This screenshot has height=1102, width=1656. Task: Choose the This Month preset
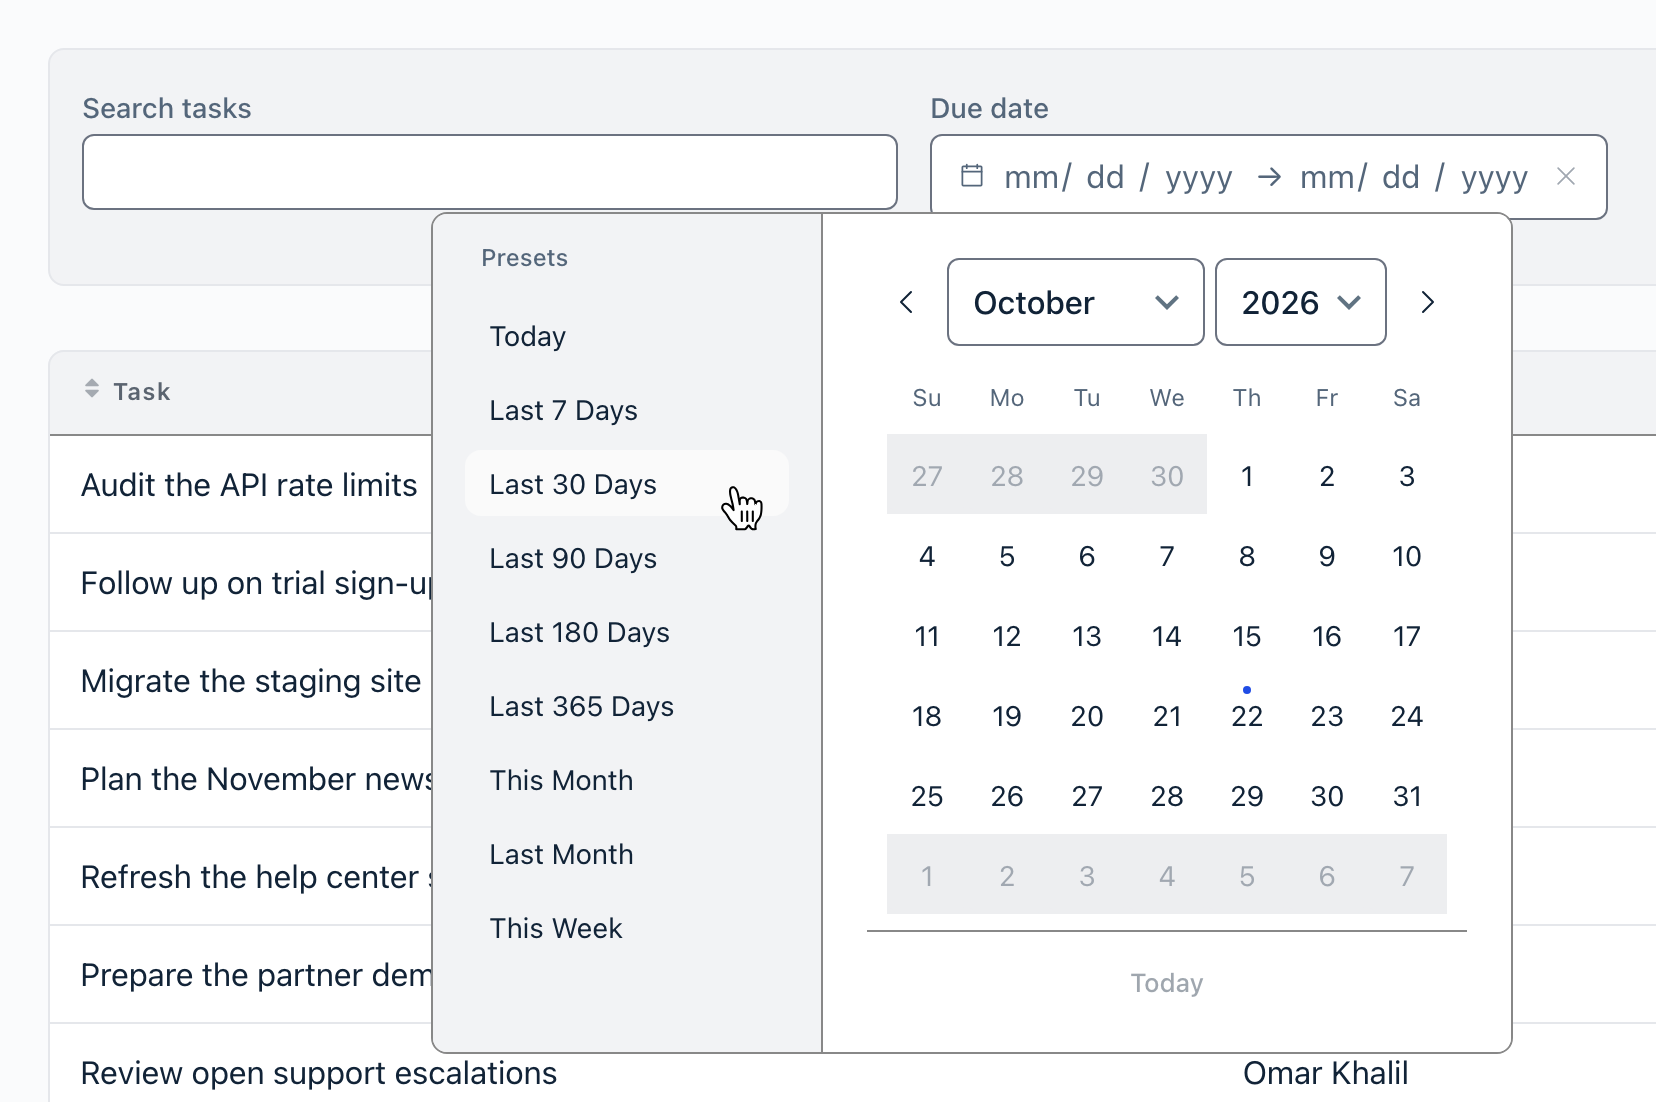coord(627,780)
